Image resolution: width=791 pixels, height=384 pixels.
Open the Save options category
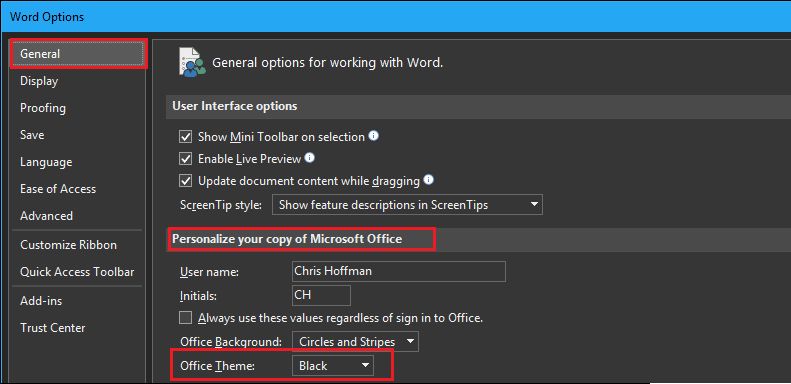tap(32, 135)
